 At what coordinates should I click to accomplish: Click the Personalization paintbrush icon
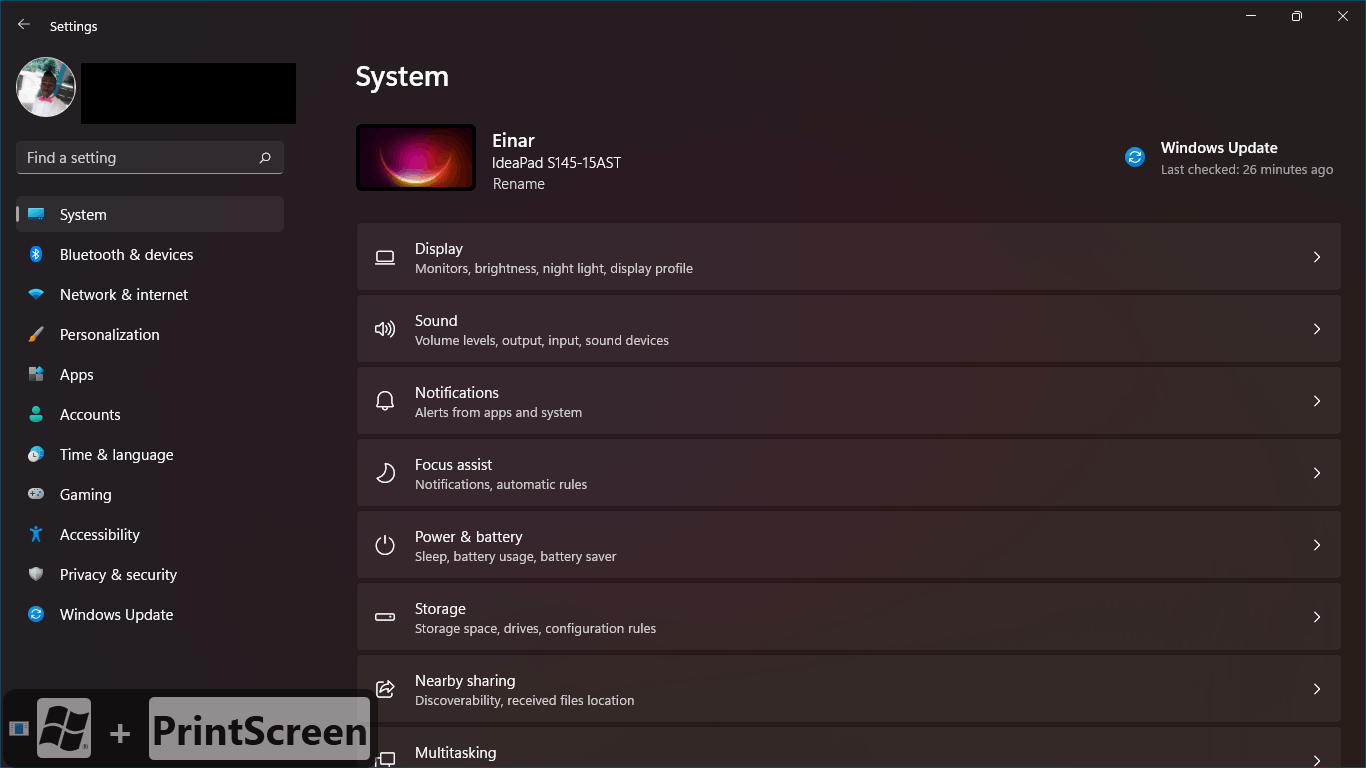[36, 334]
